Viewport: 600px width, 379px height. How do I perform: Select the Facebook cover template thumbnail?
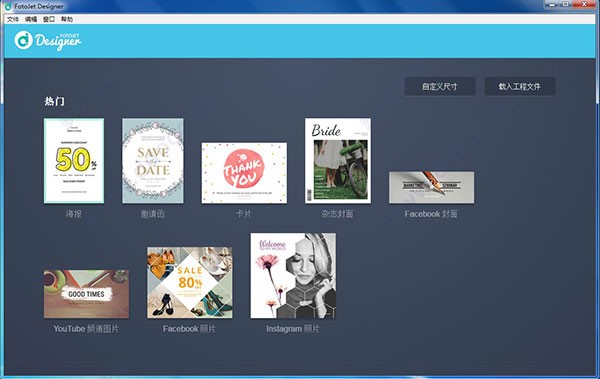[432, 188]
